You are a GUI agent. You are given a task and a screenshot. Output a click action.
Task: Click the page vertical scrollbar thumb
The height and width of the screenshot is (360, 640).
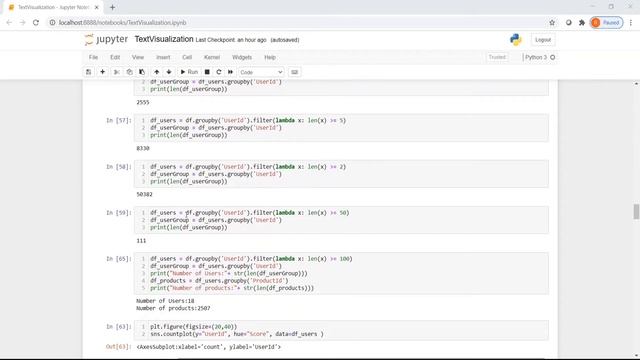click(x=636, y=211)
